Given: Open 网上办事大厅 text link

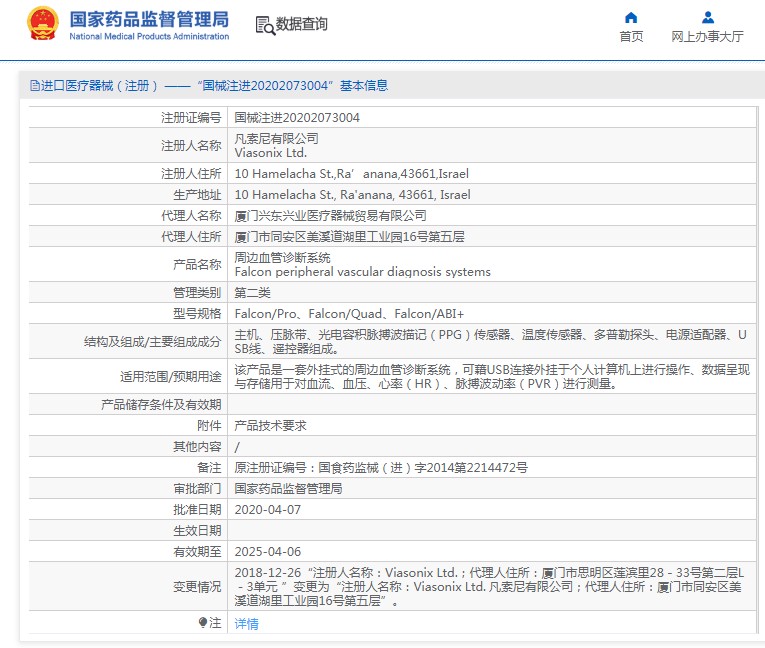Looking at the screenshot, I should coord(707,37).
